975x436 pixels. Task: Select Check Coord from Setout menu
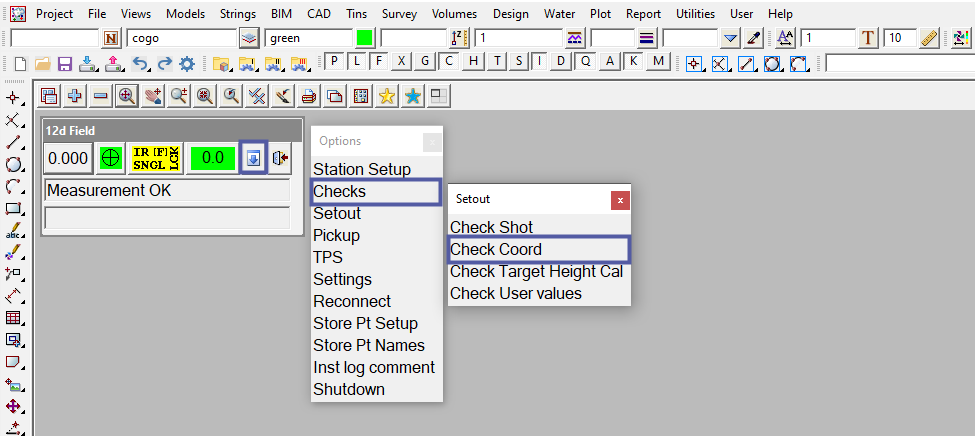(x=496, y=249)
